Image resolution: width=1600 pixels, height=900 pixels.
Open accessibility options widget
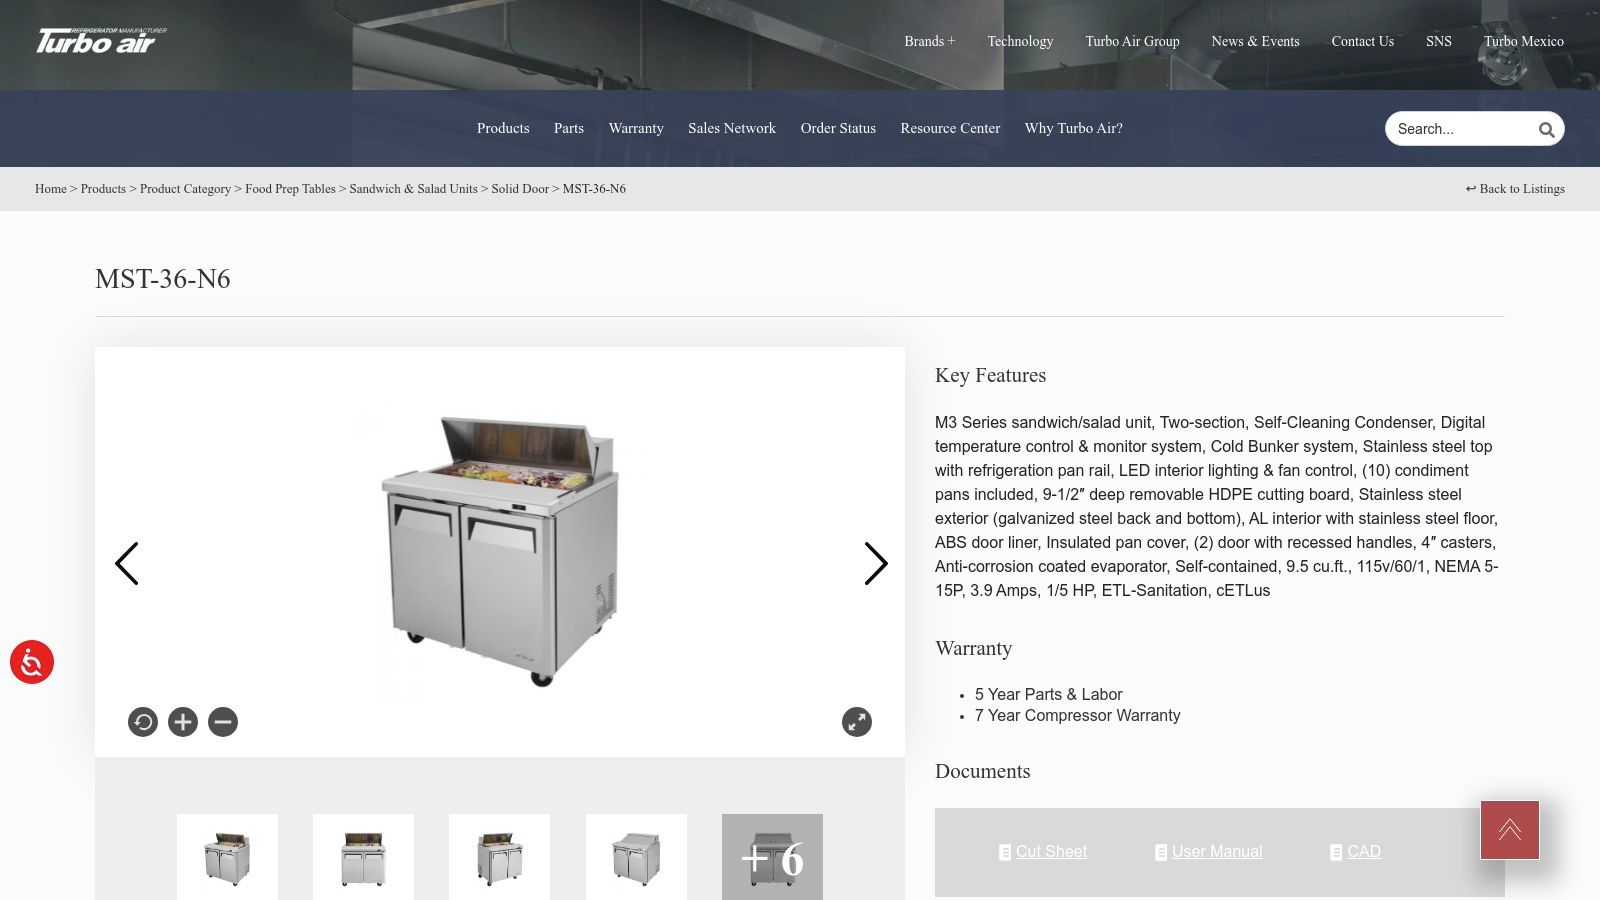coord(32,662)
